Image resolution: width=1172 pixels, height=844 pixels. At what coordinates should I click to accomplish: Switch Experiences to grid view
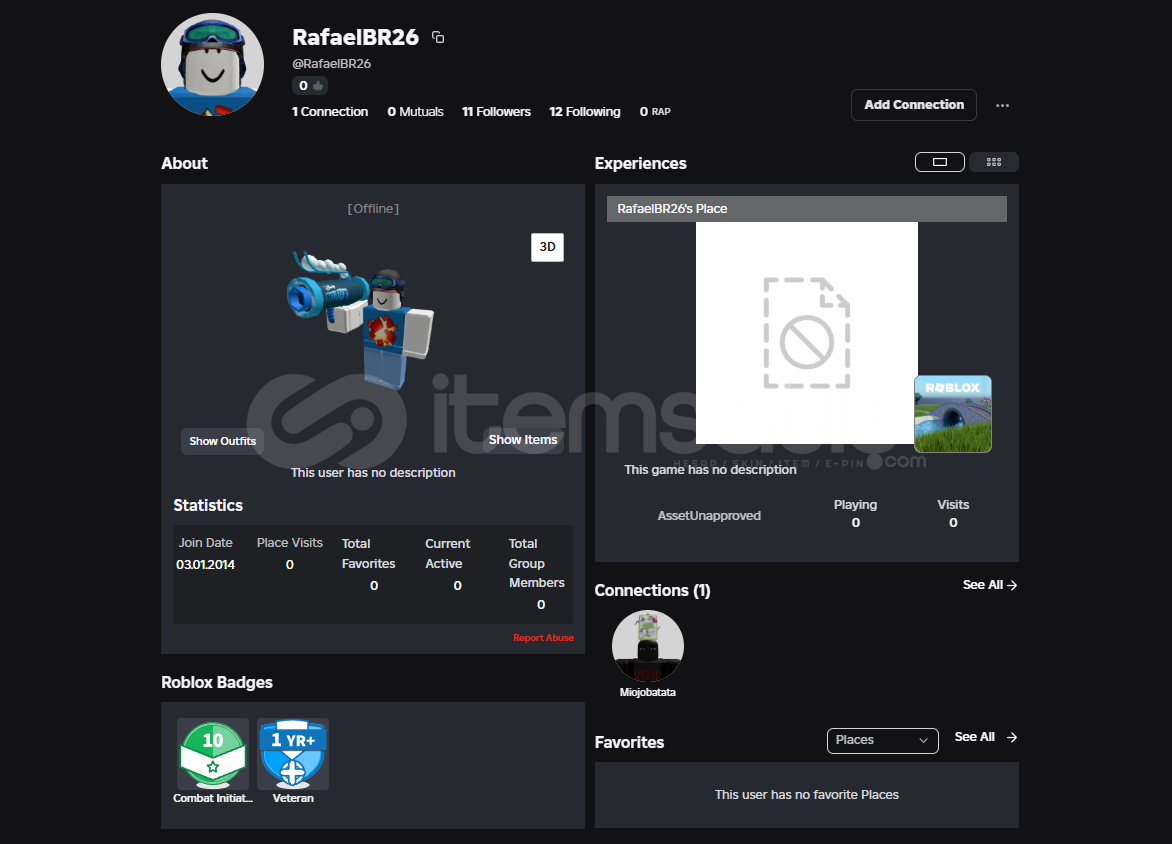click(993, 162)
